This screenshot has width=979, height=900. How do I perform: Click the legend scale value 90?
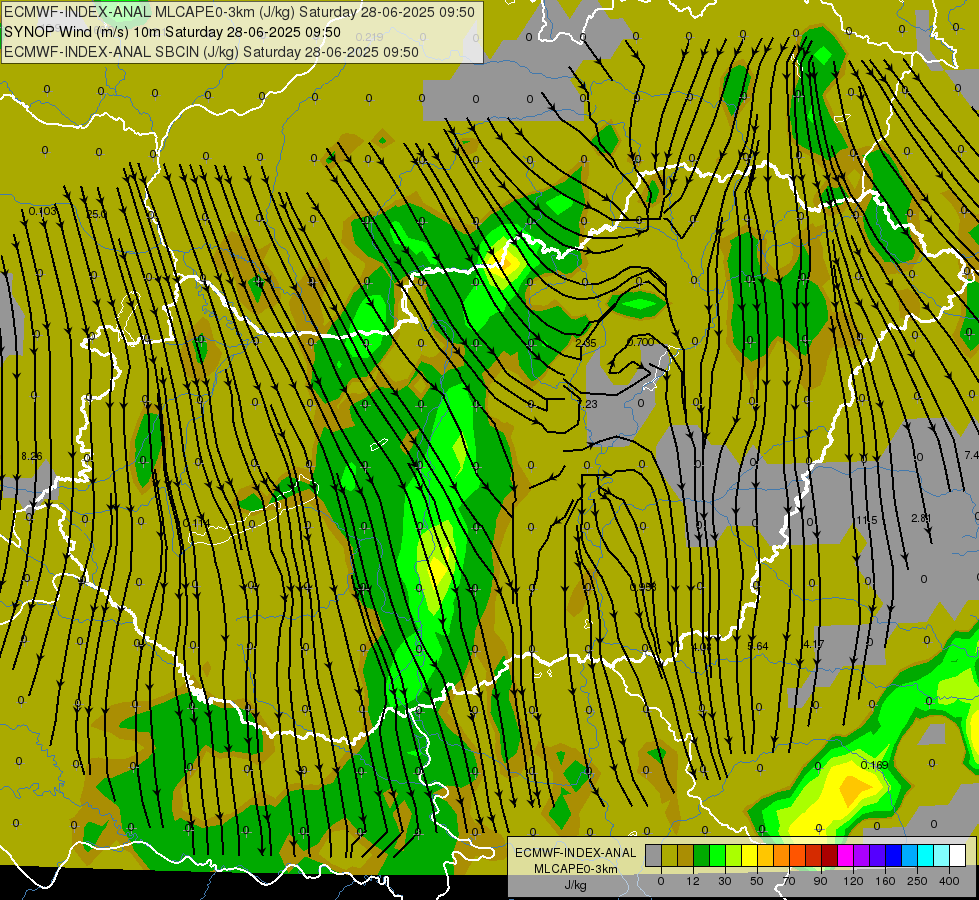point(820,881)
